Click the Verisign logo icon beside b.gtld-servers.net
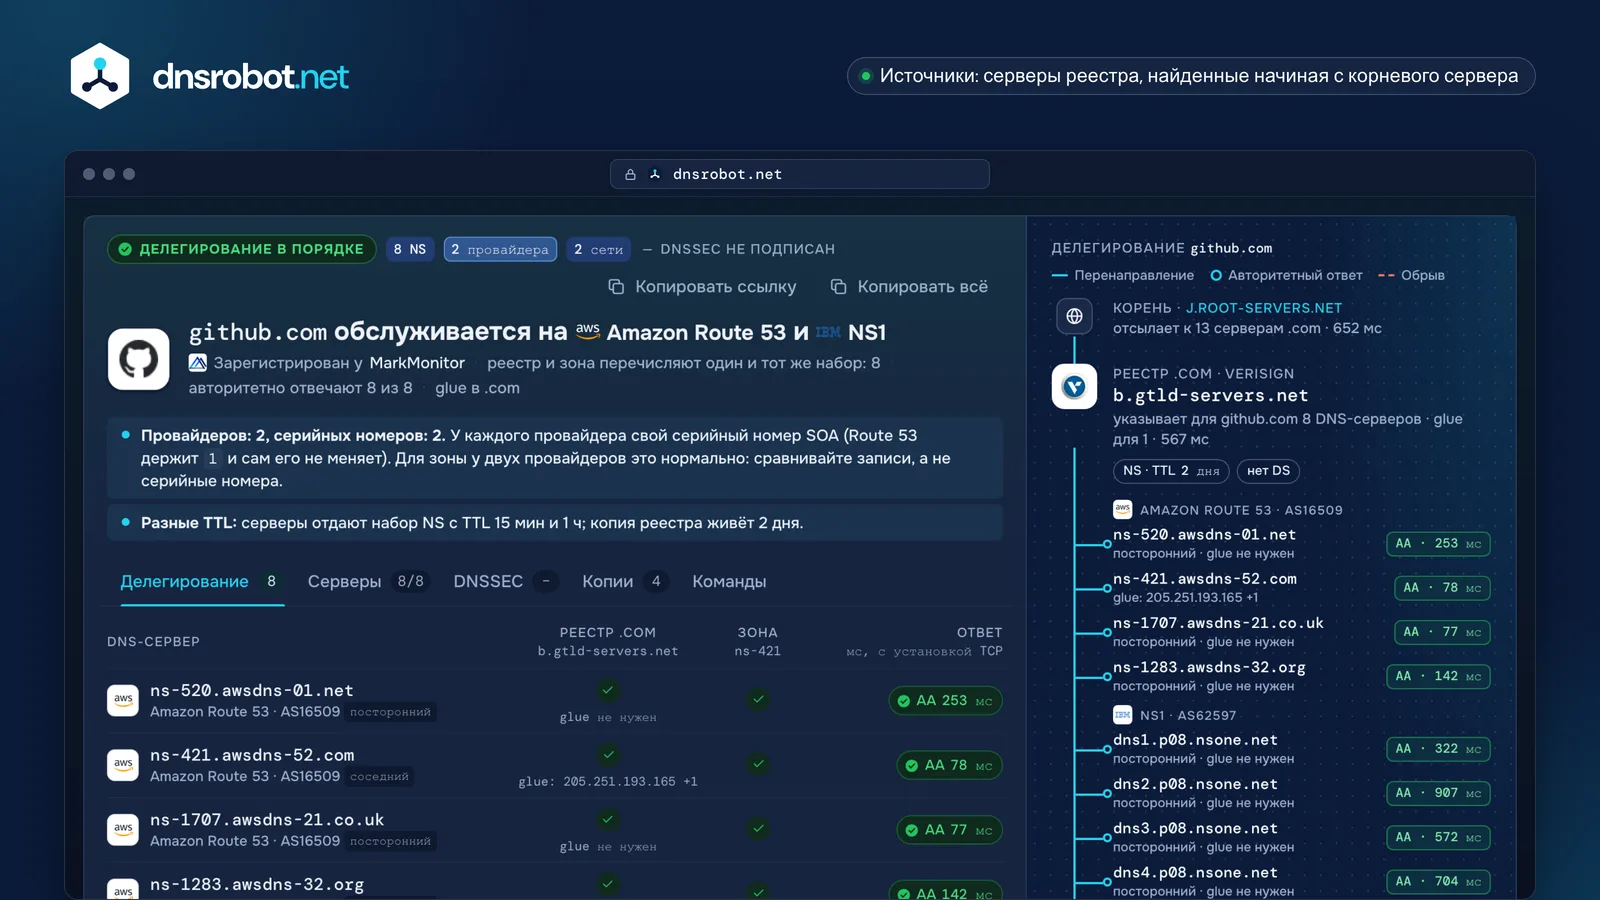 tap(1074, 386)
